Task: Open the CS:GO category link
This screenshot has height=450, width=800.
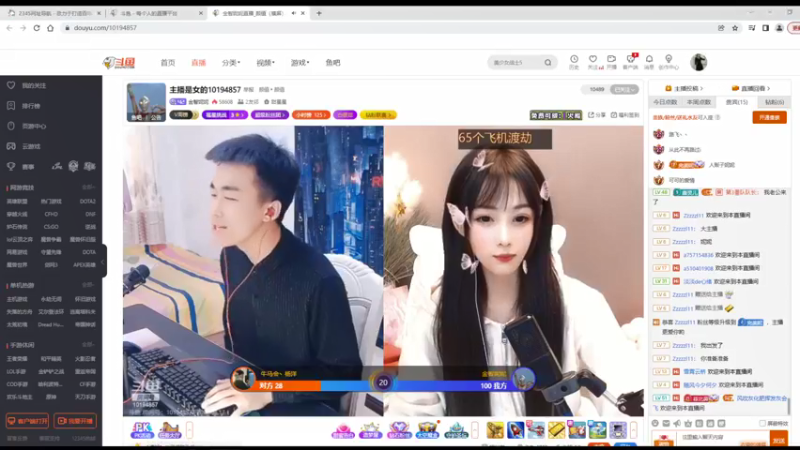Action: coord(51,227)
